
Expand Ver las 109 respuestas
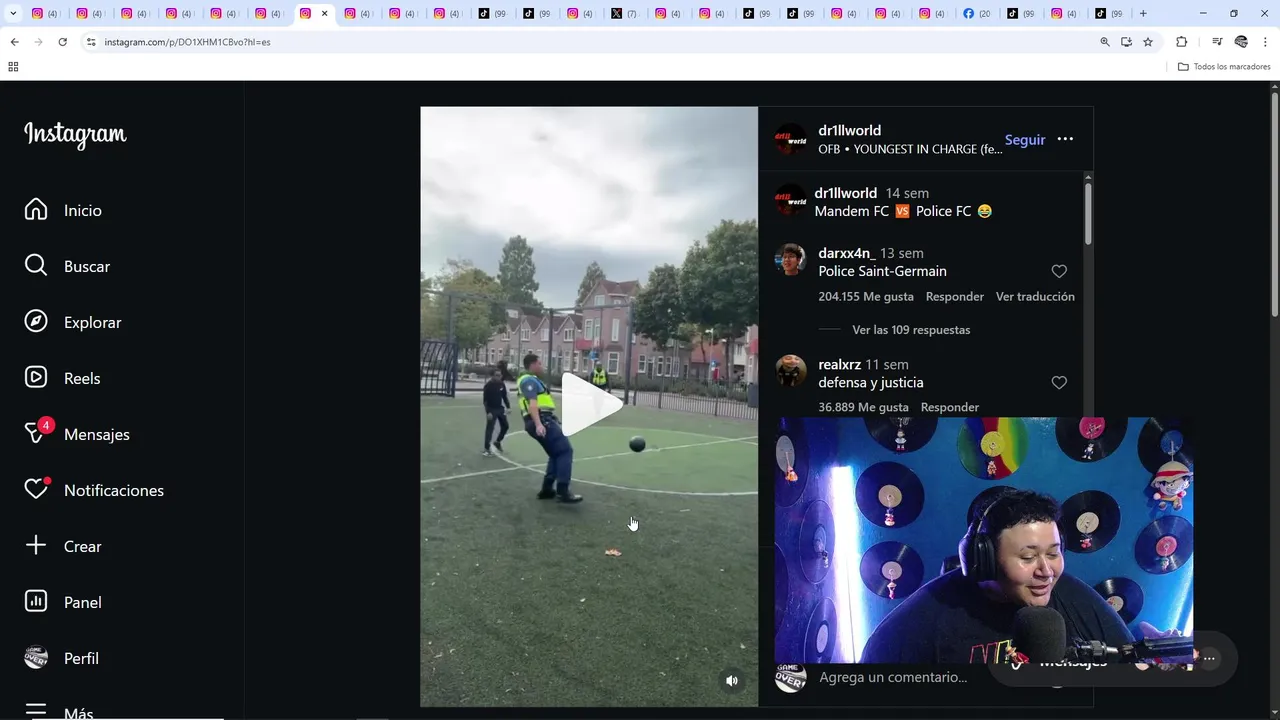910,329
